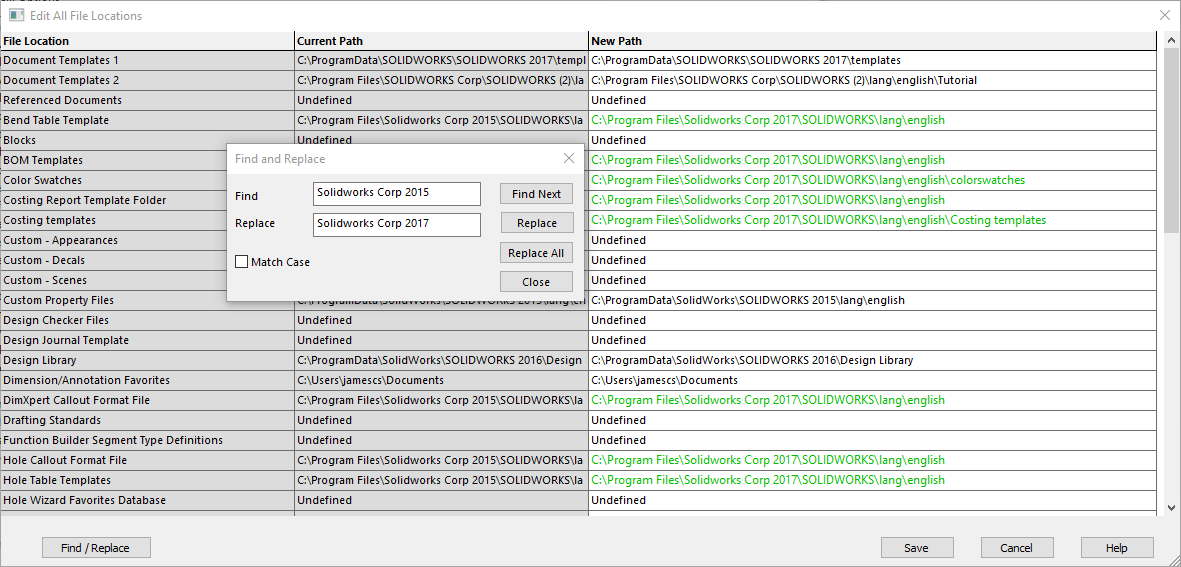
Task: Close the Edit All File Locations window
Action: (1164, 15)
